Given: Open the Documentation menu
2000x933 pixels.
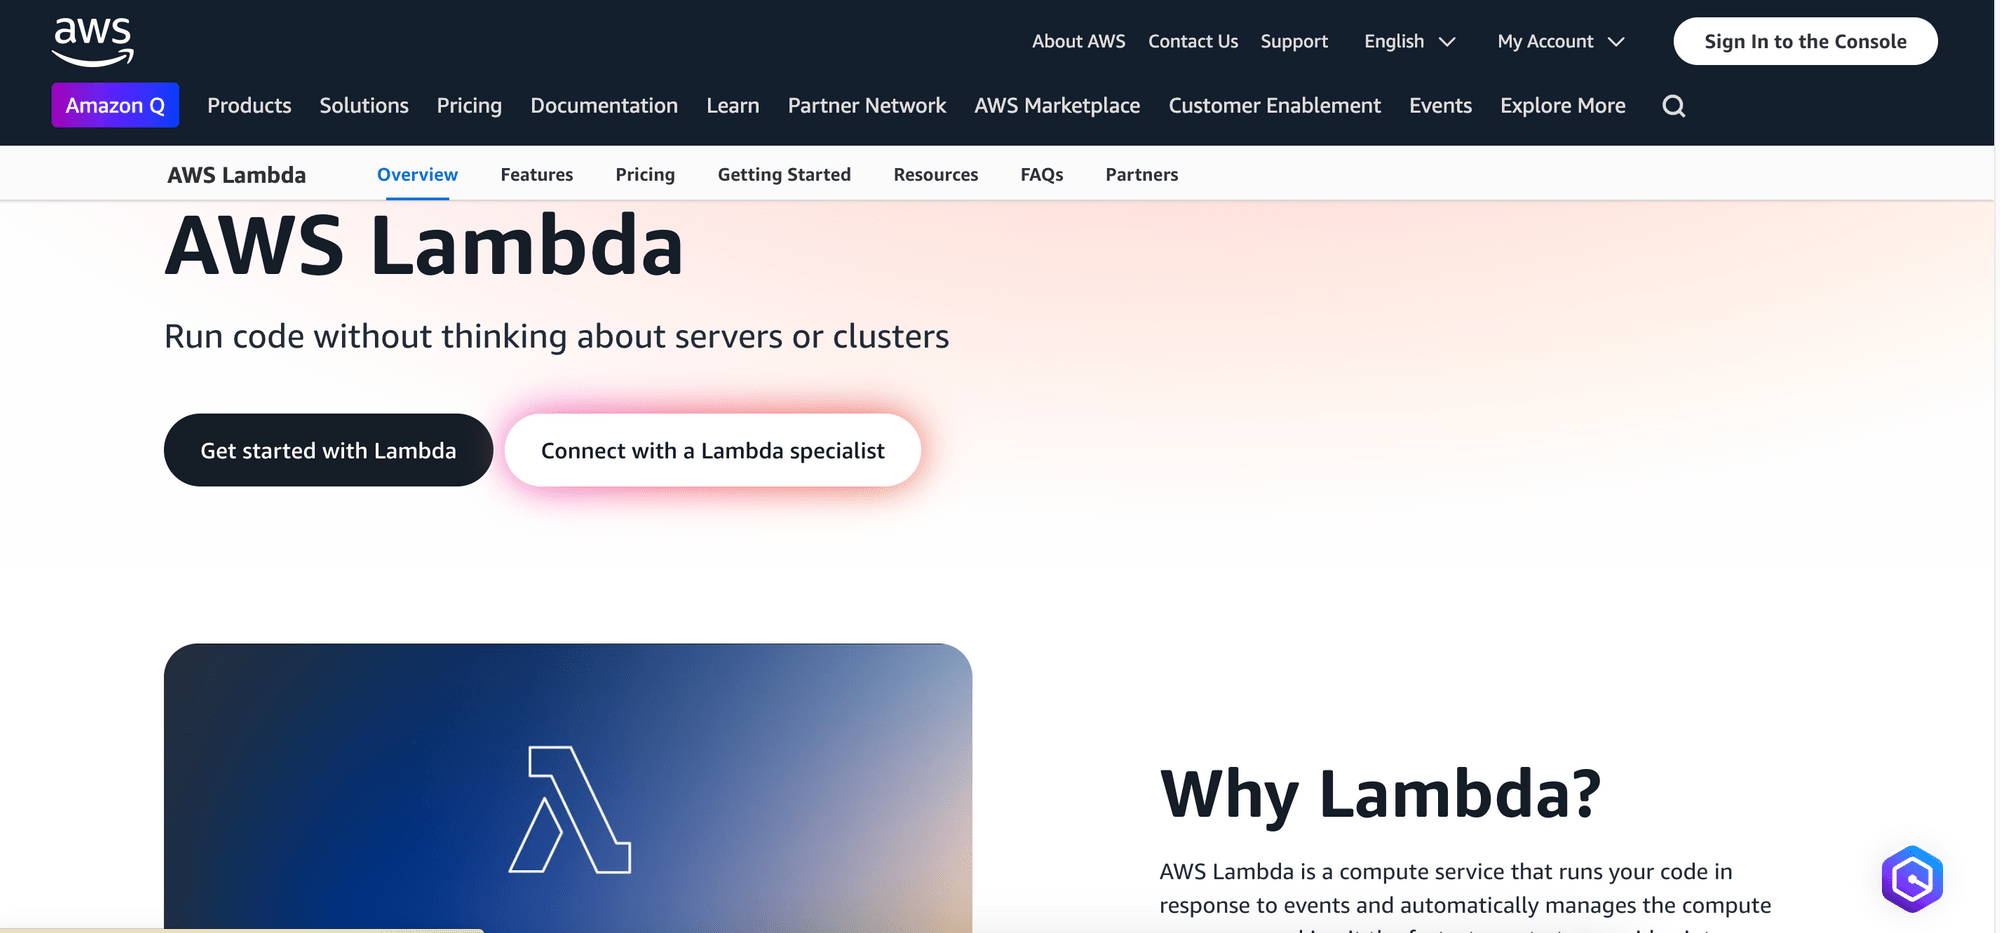Looking at the screenshot, I should click(604, 105).
